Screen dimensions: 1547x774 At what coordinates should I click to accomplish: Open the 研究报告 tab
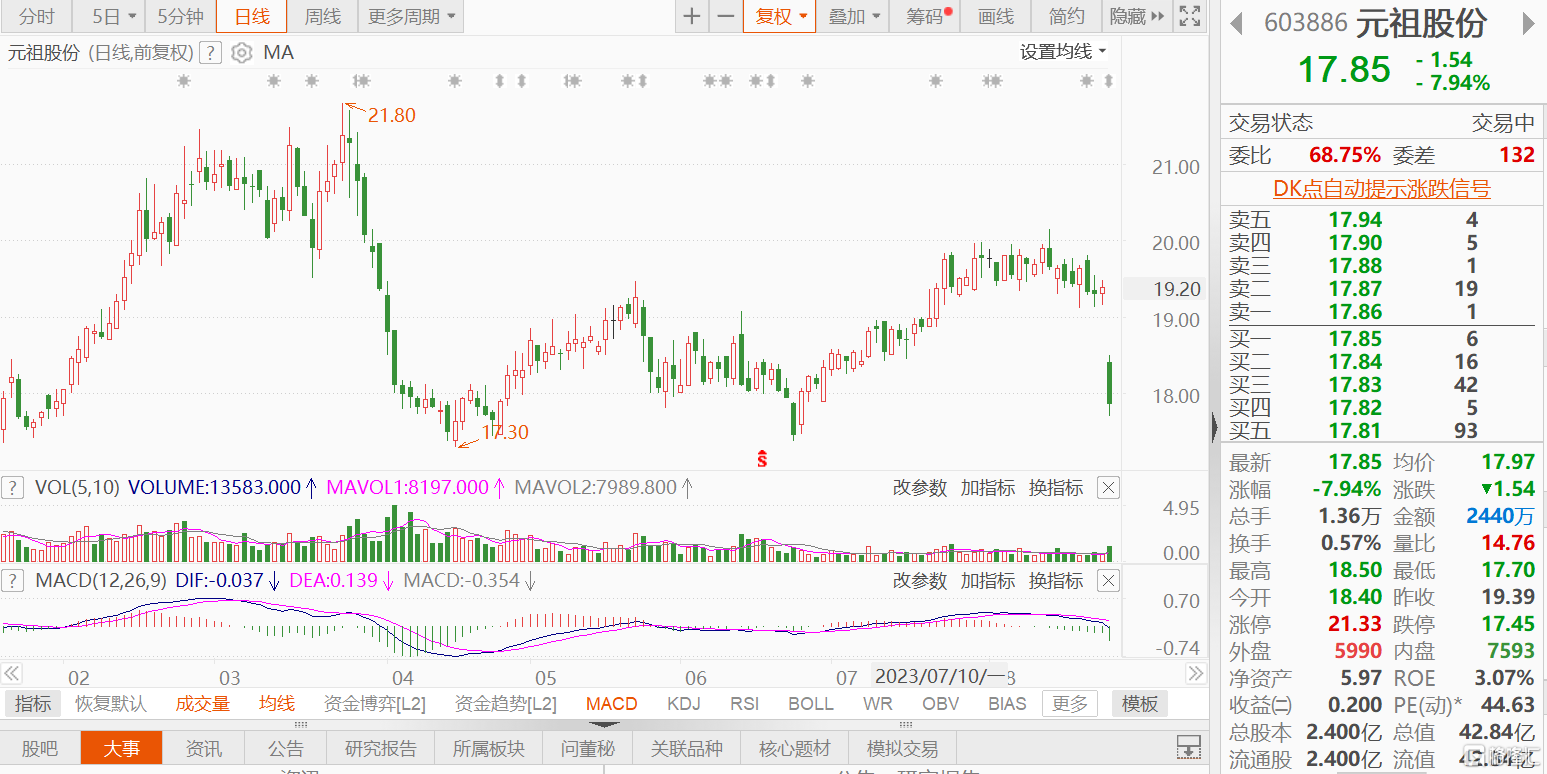tap(381, 748)
